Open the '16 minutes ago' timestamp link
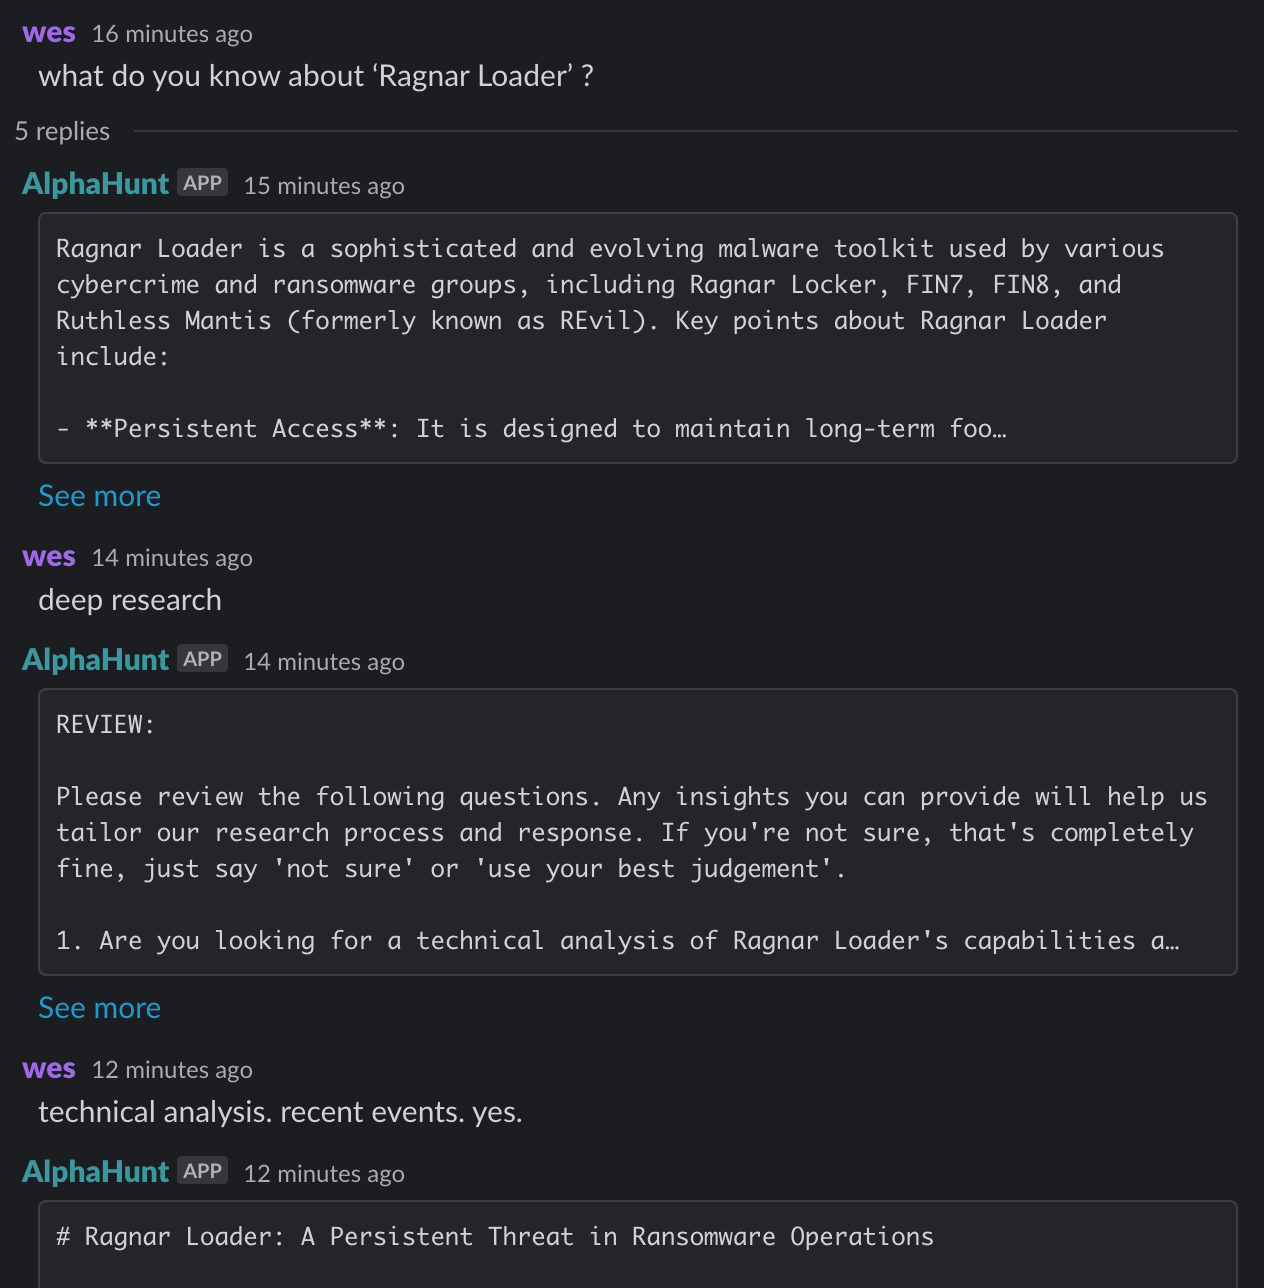The image size is (1264, 1288). tap(172, 34)
